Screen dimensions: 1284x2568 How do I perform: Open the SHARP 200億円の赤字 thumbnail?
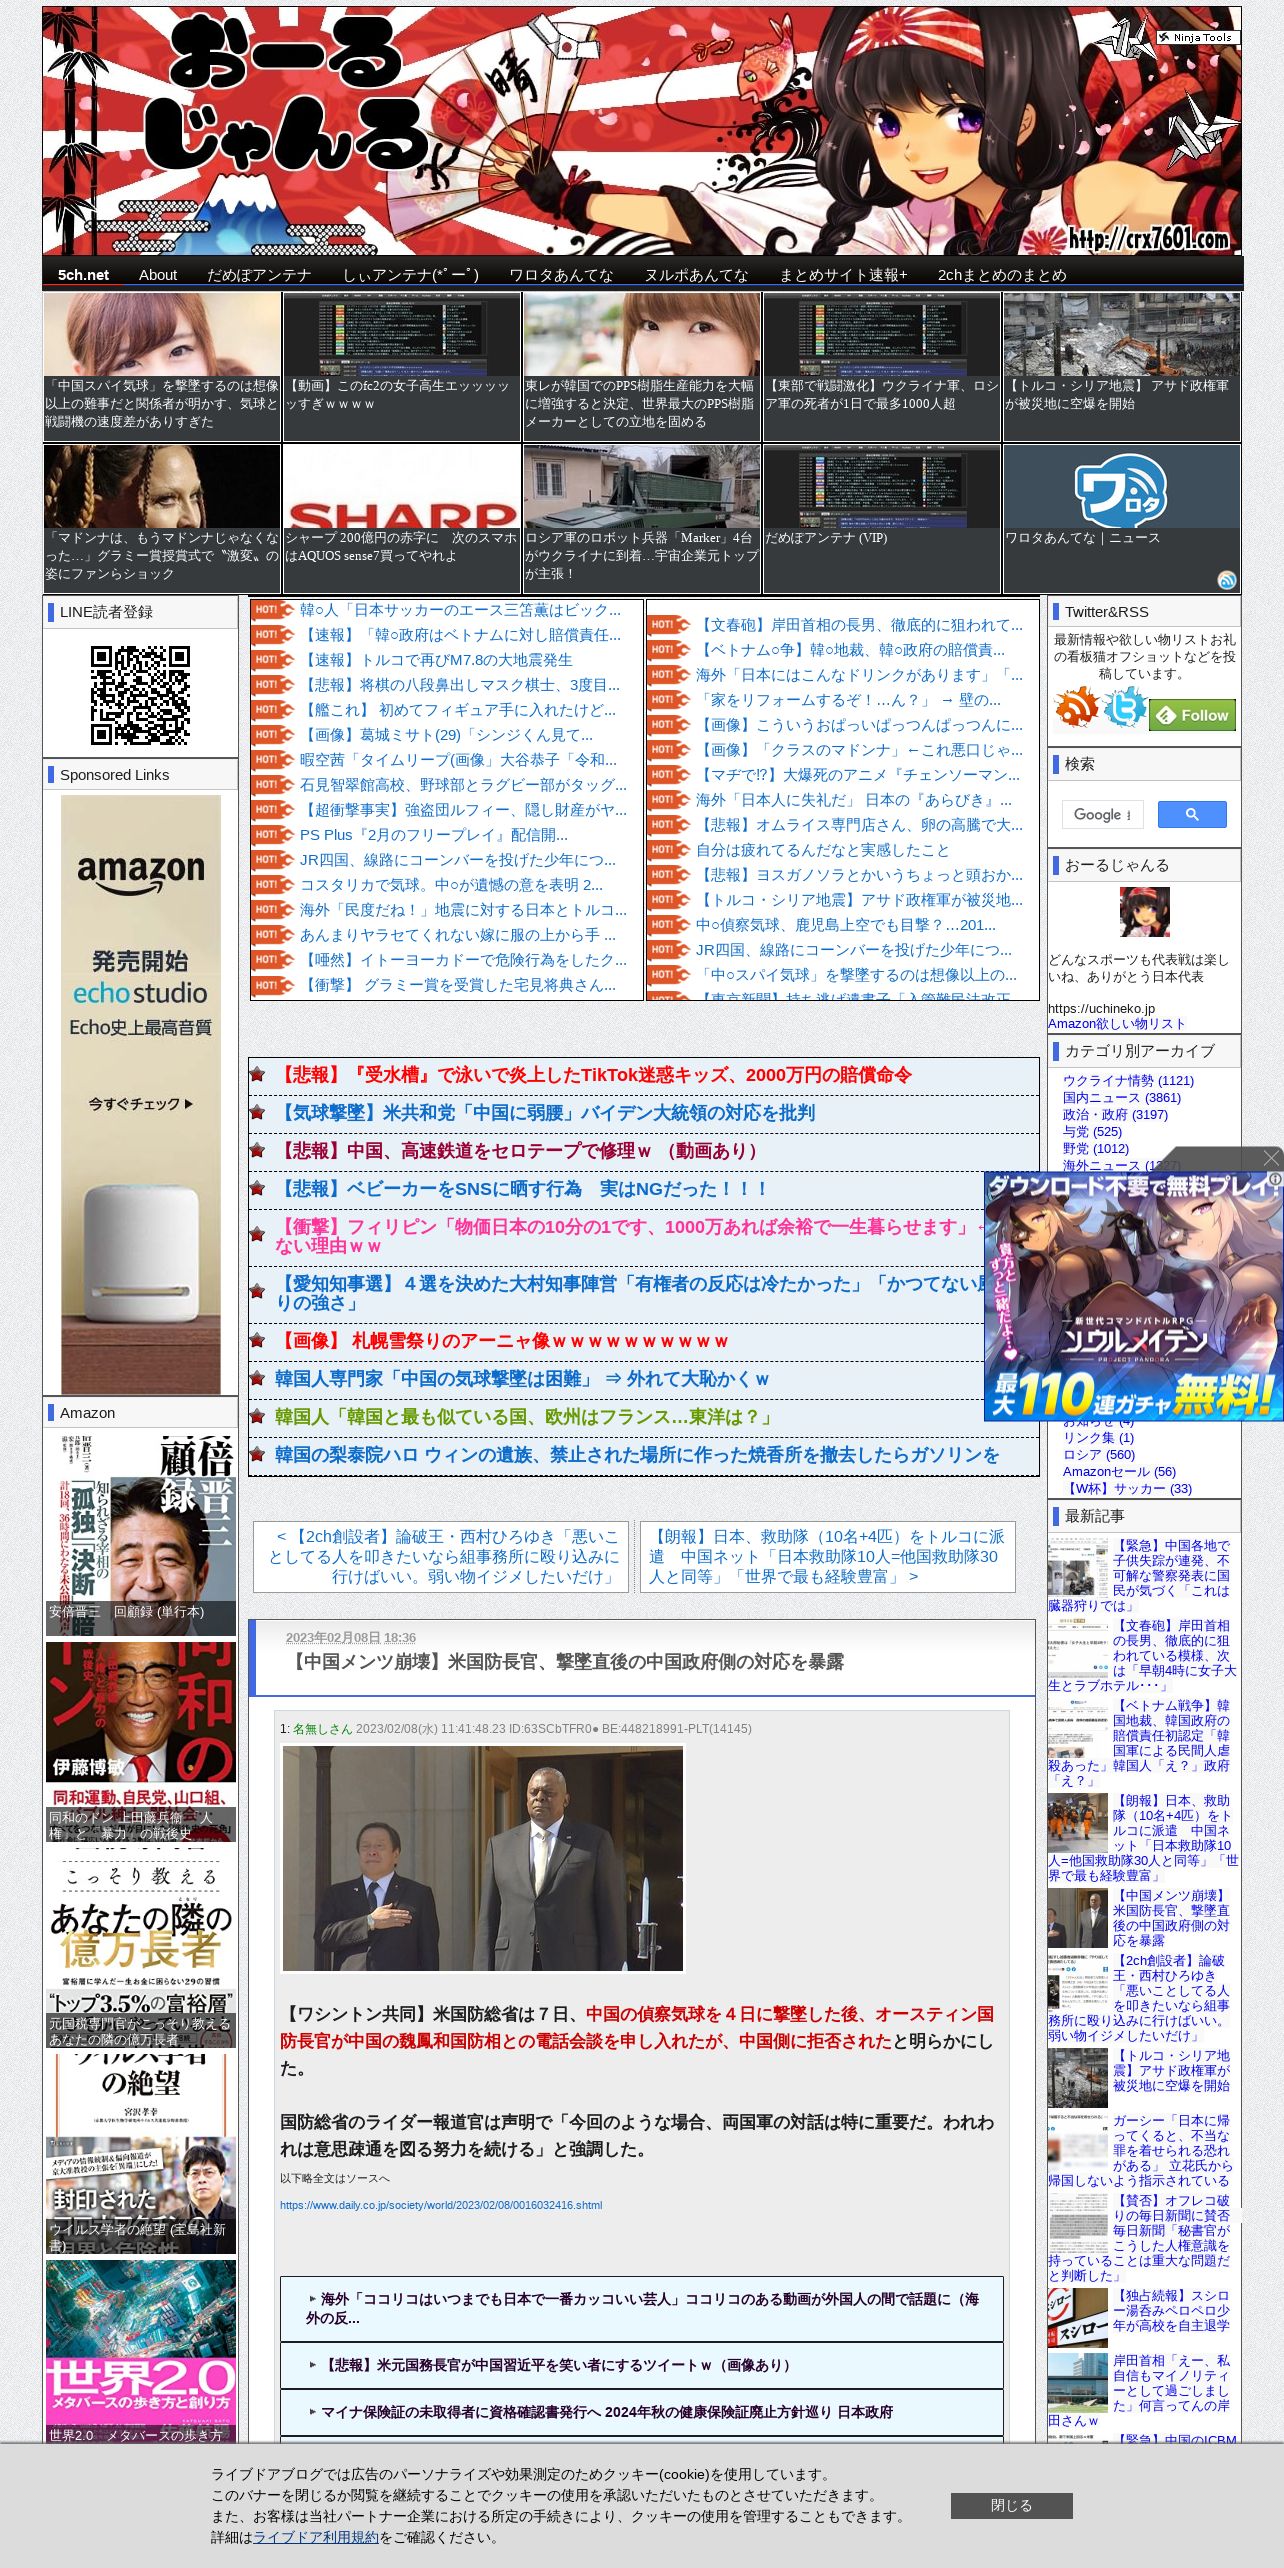[x=402, y=519]
